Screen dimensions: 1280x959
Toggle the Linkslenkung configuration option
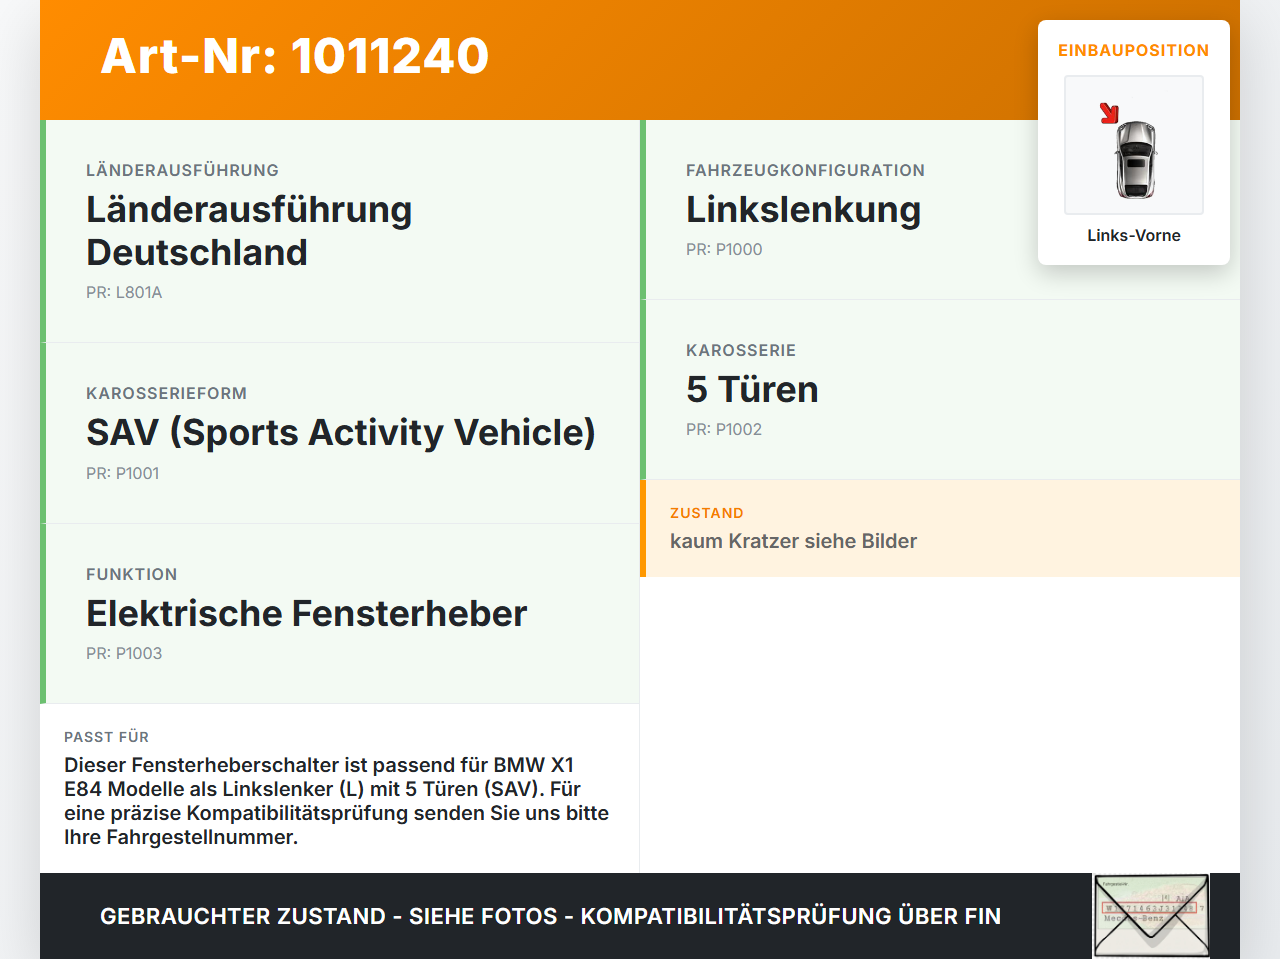[x=803, y=210]
